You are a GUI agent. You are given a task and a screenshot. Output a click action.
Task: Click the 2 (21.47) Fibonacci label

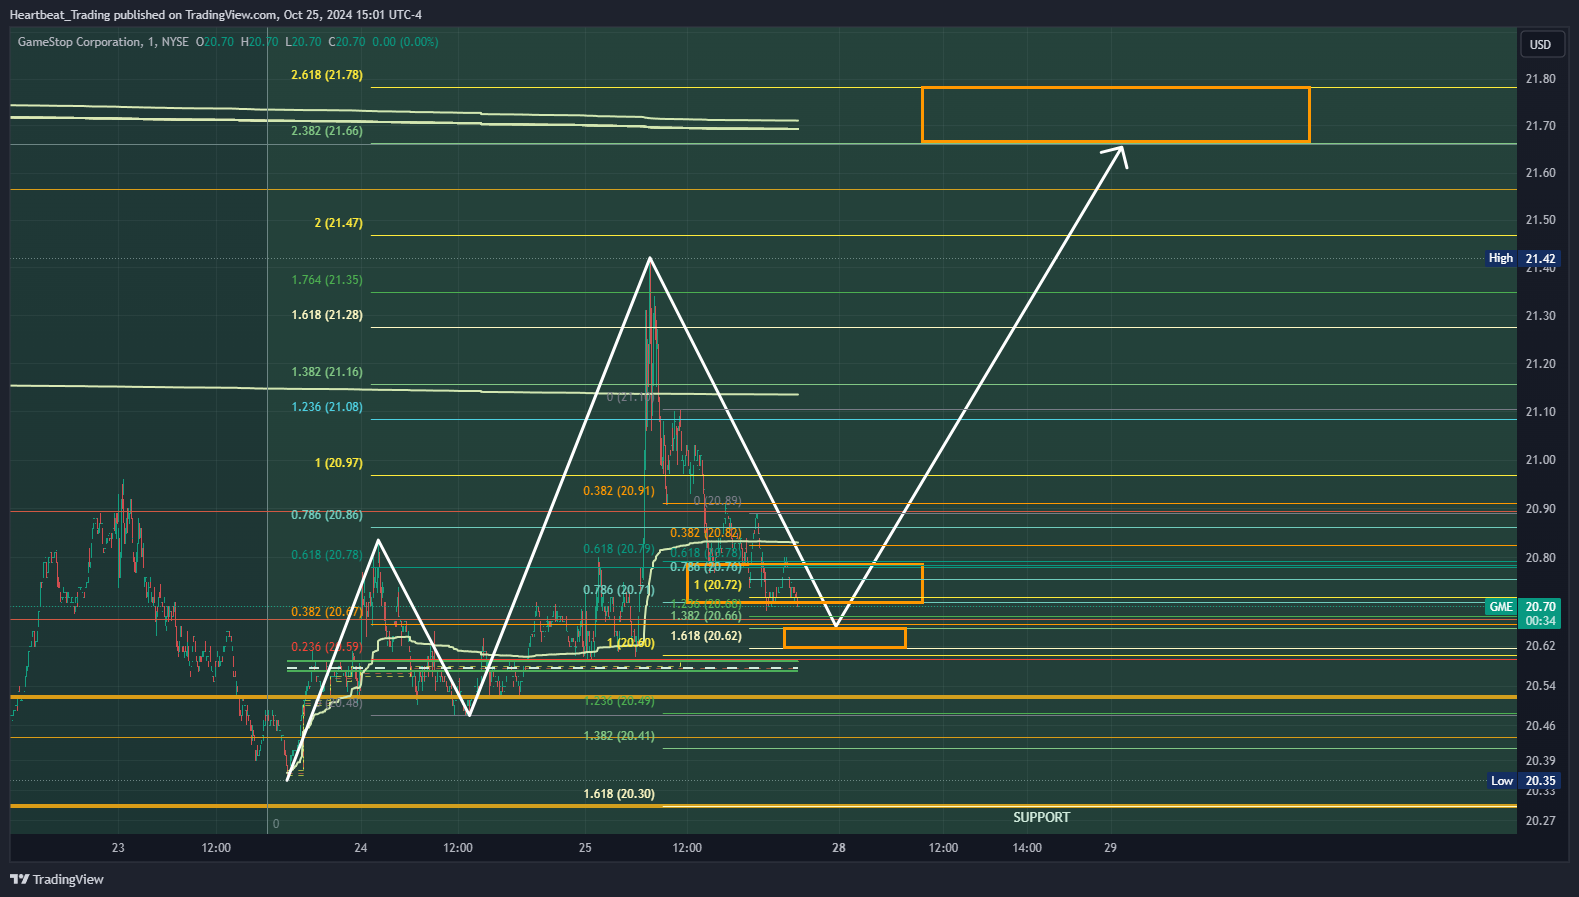click(x=338, y=223)
